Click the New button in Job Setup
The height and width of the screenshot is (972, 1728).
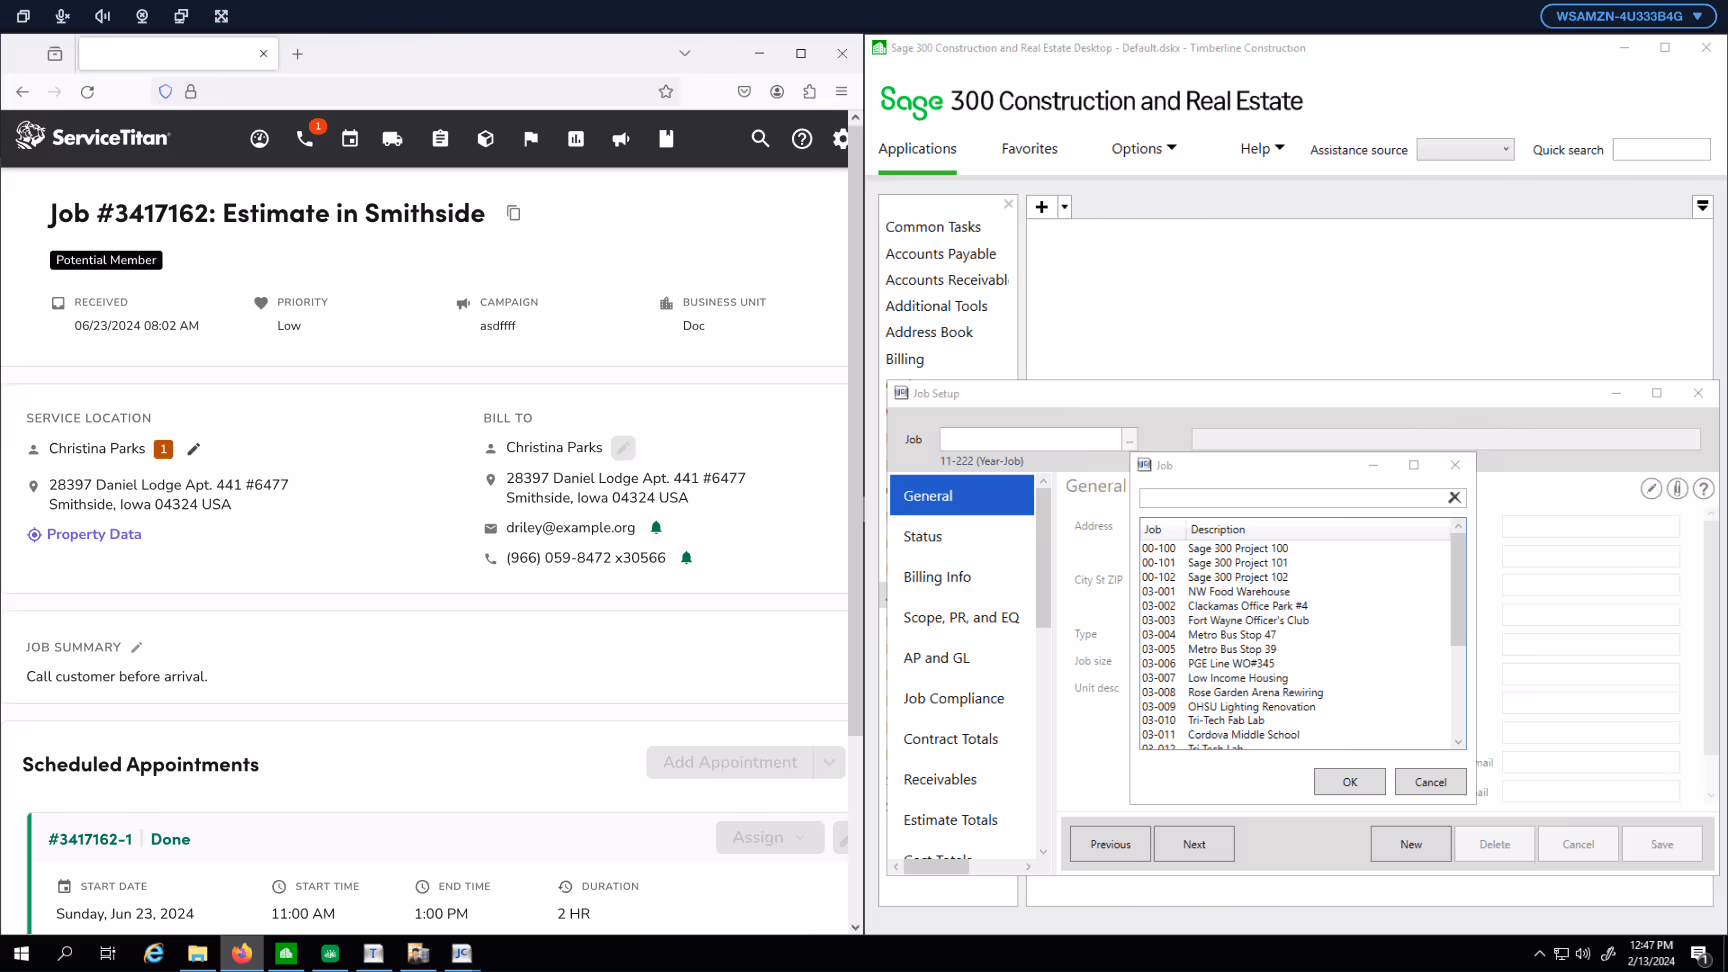point(1411,844)
